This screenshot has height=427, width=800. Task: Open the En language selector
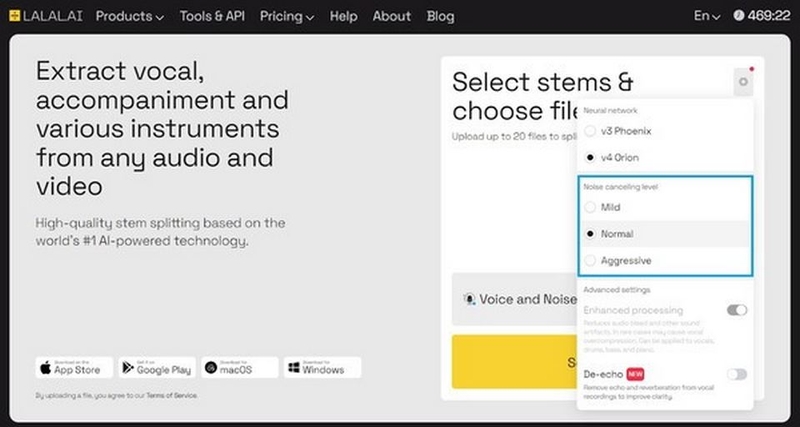coord(707,16)
